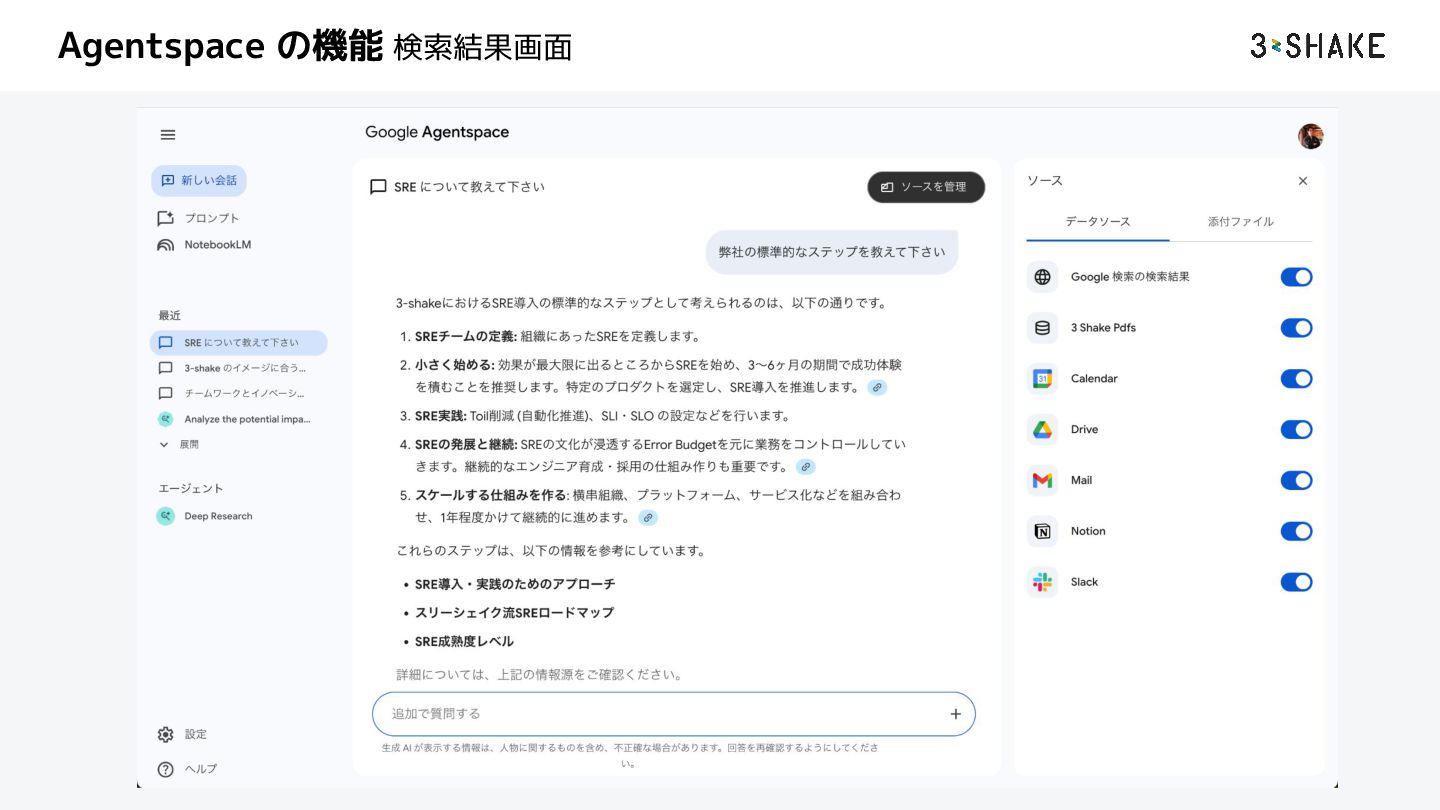Click the 'SRE実践:' step heading
The width and height of the screenshot is (1440, 810).
coord(440,416)
